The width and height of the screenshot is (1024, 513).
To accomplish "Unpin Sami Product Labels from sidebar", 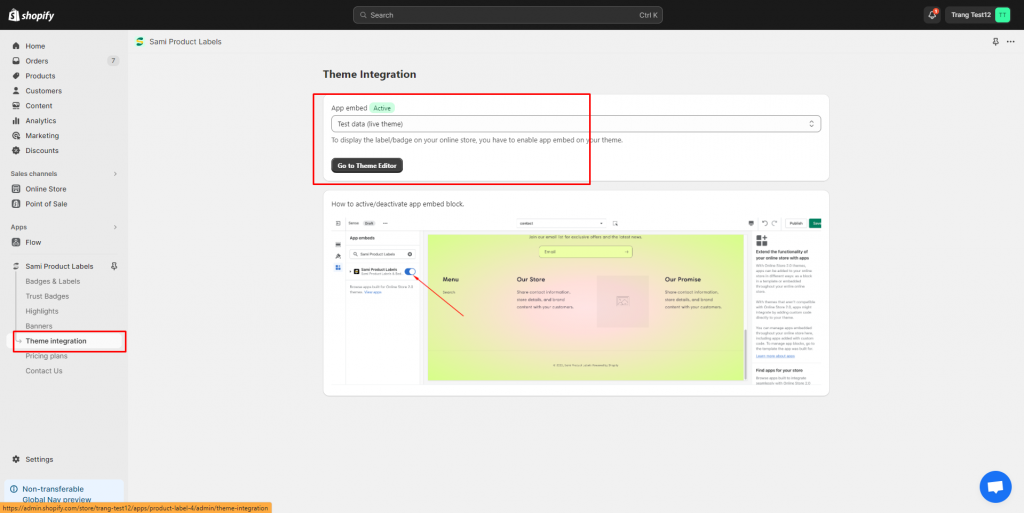I will pyautogui.click(x=114, y=267).
